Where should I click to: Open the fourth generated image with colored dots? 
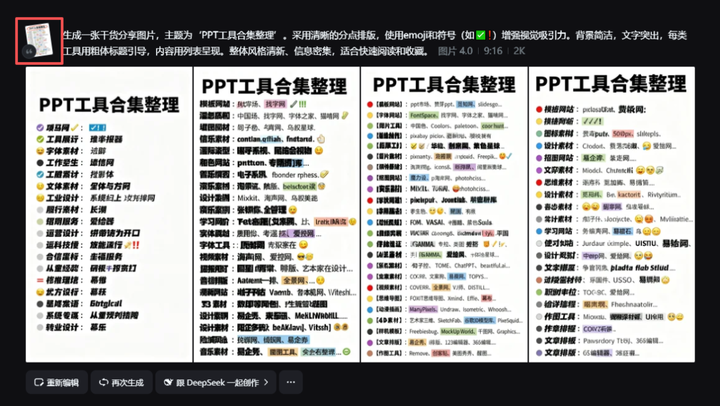point(612,214)
